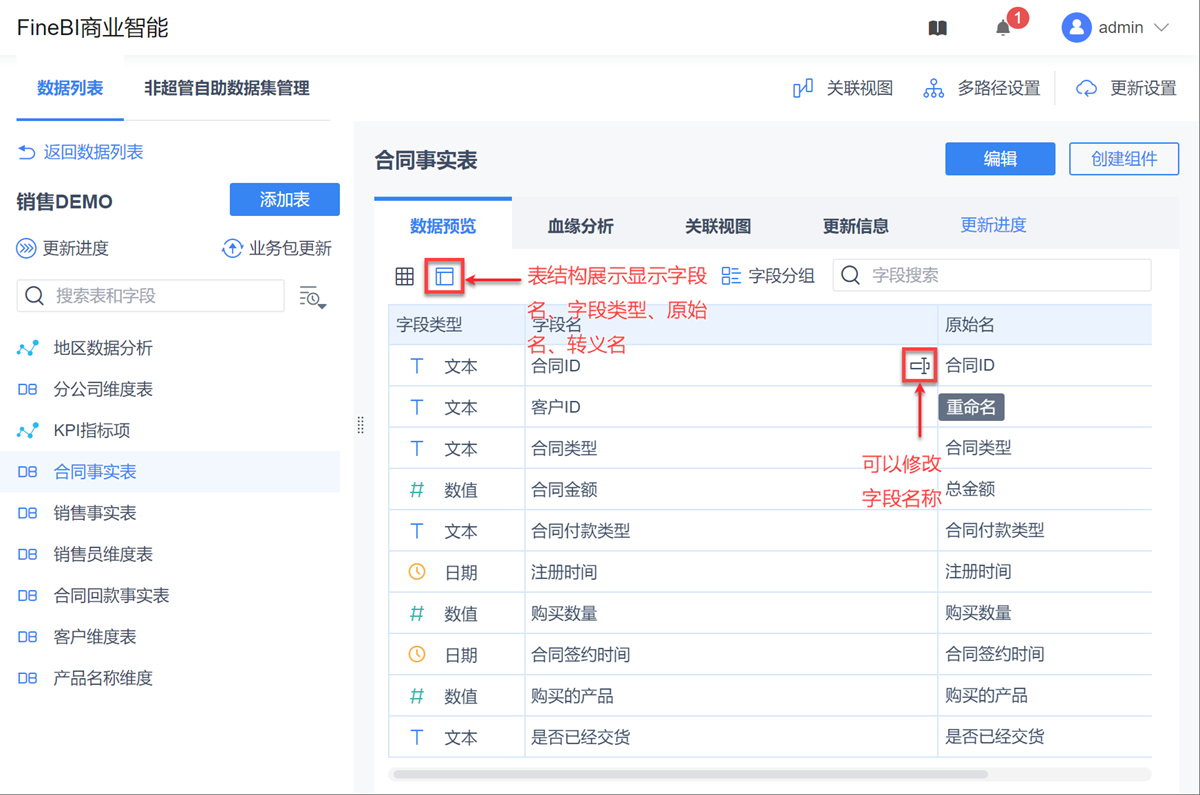
Task: Switch to grid data preview view
Action: pyautogui.click(x=404, y=277)
